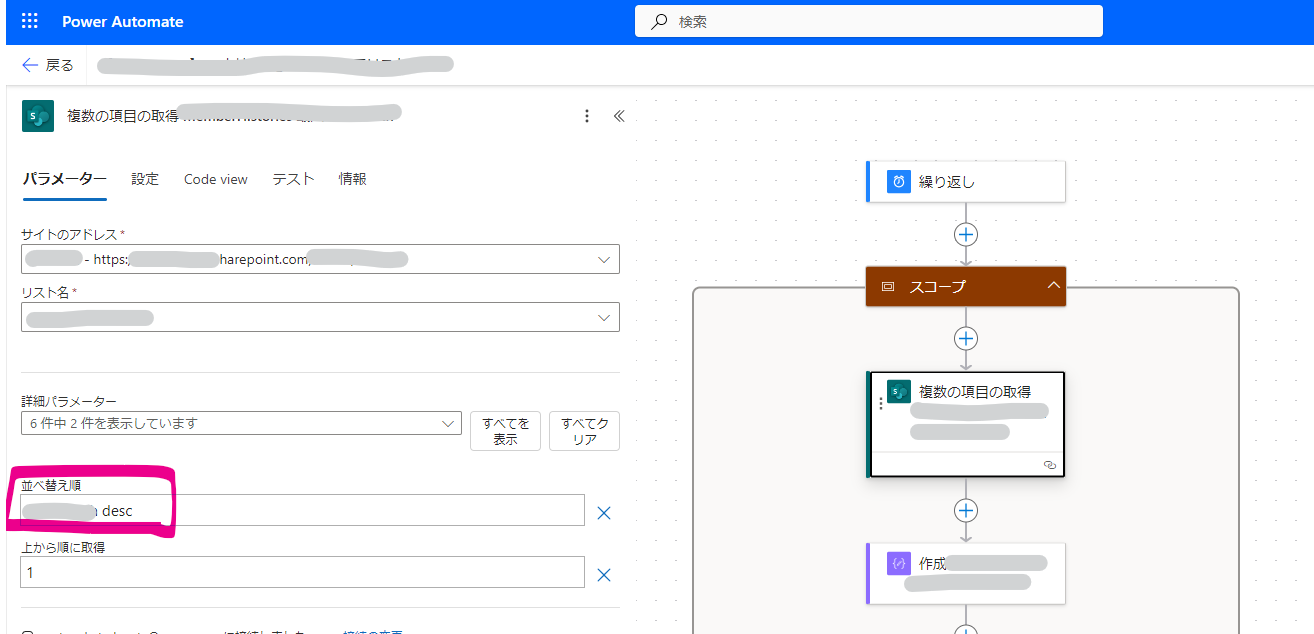Click the 並べ替え順 input field

click(302, 510)
